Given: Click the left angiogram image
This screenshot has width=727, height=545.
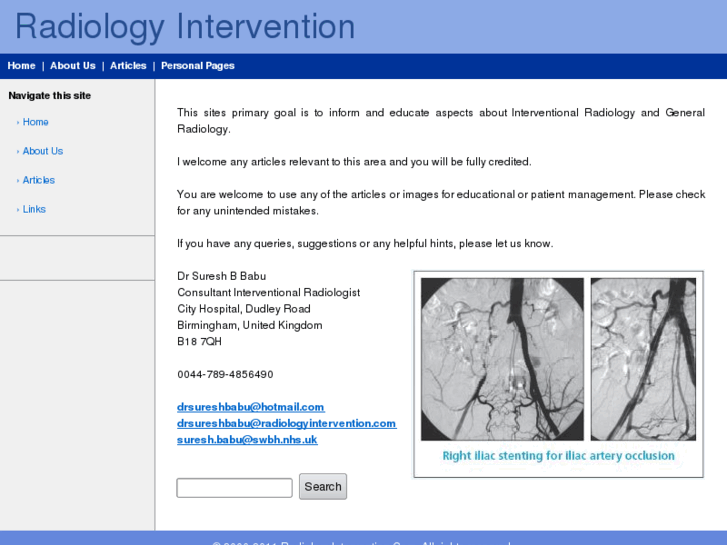Looking at the screenshot, I should (502, 359).
